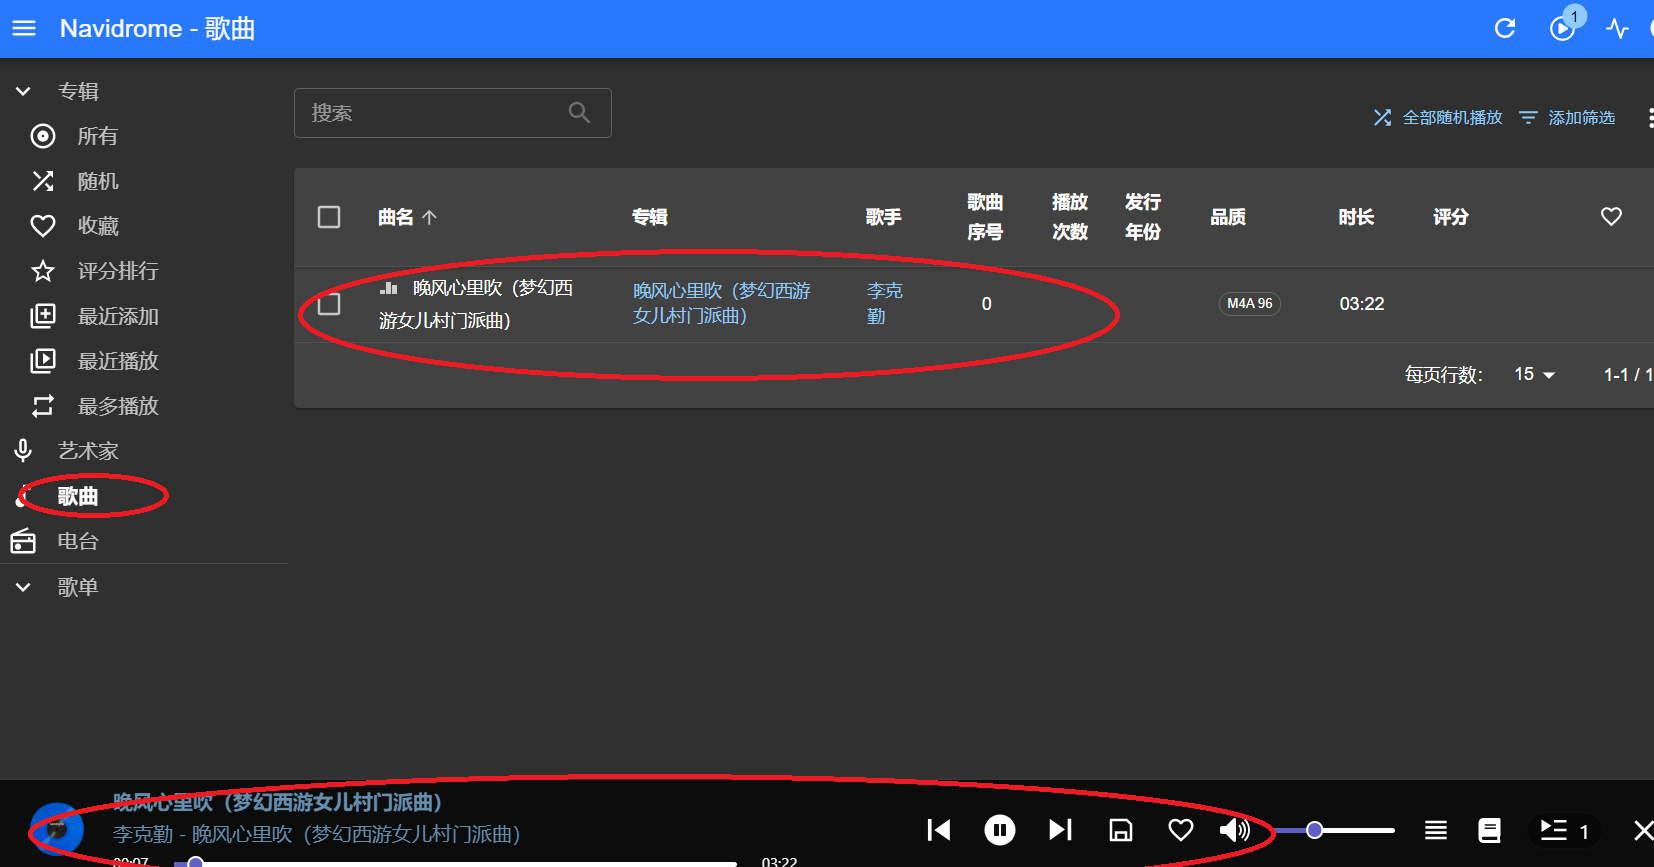Skip to the next track
This screenshot has width=1654, height=867.
click(1060, 830)
